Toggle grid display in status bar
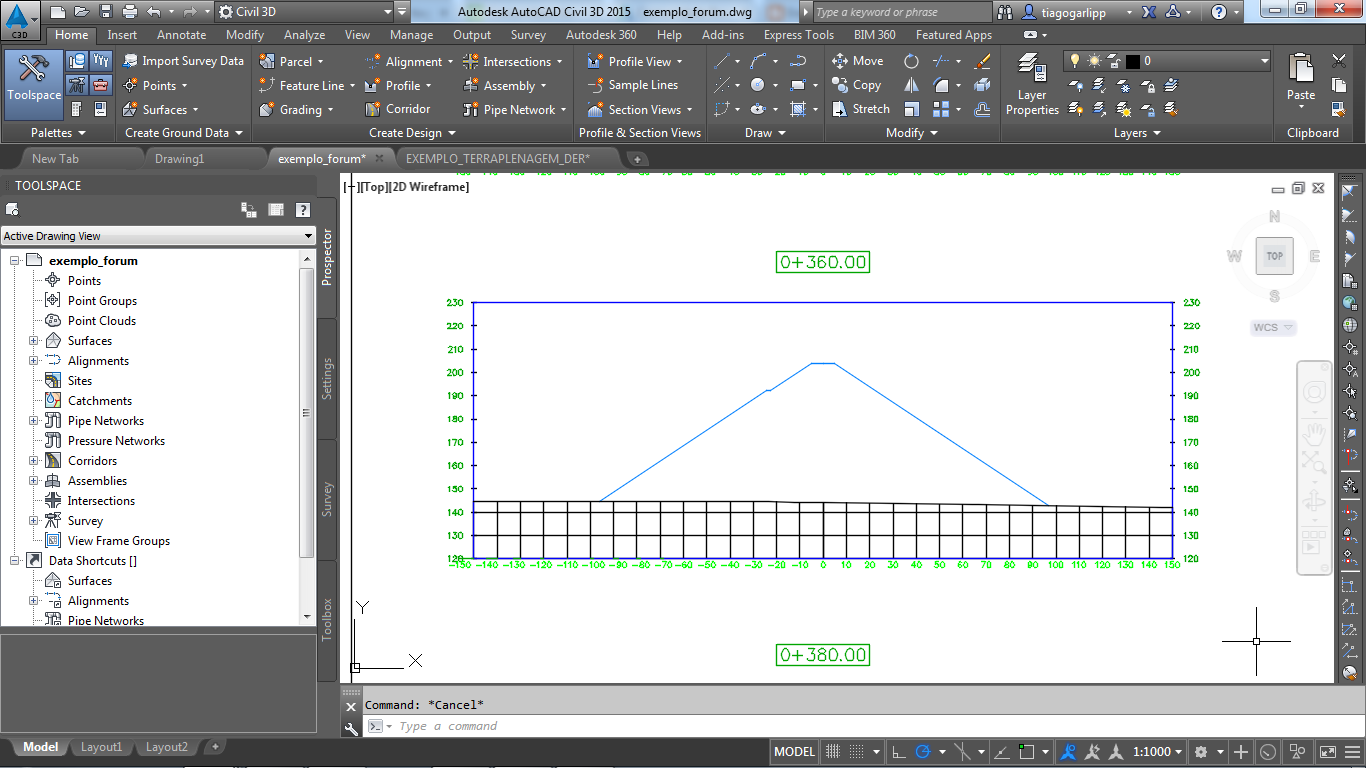 pos(832,752)
